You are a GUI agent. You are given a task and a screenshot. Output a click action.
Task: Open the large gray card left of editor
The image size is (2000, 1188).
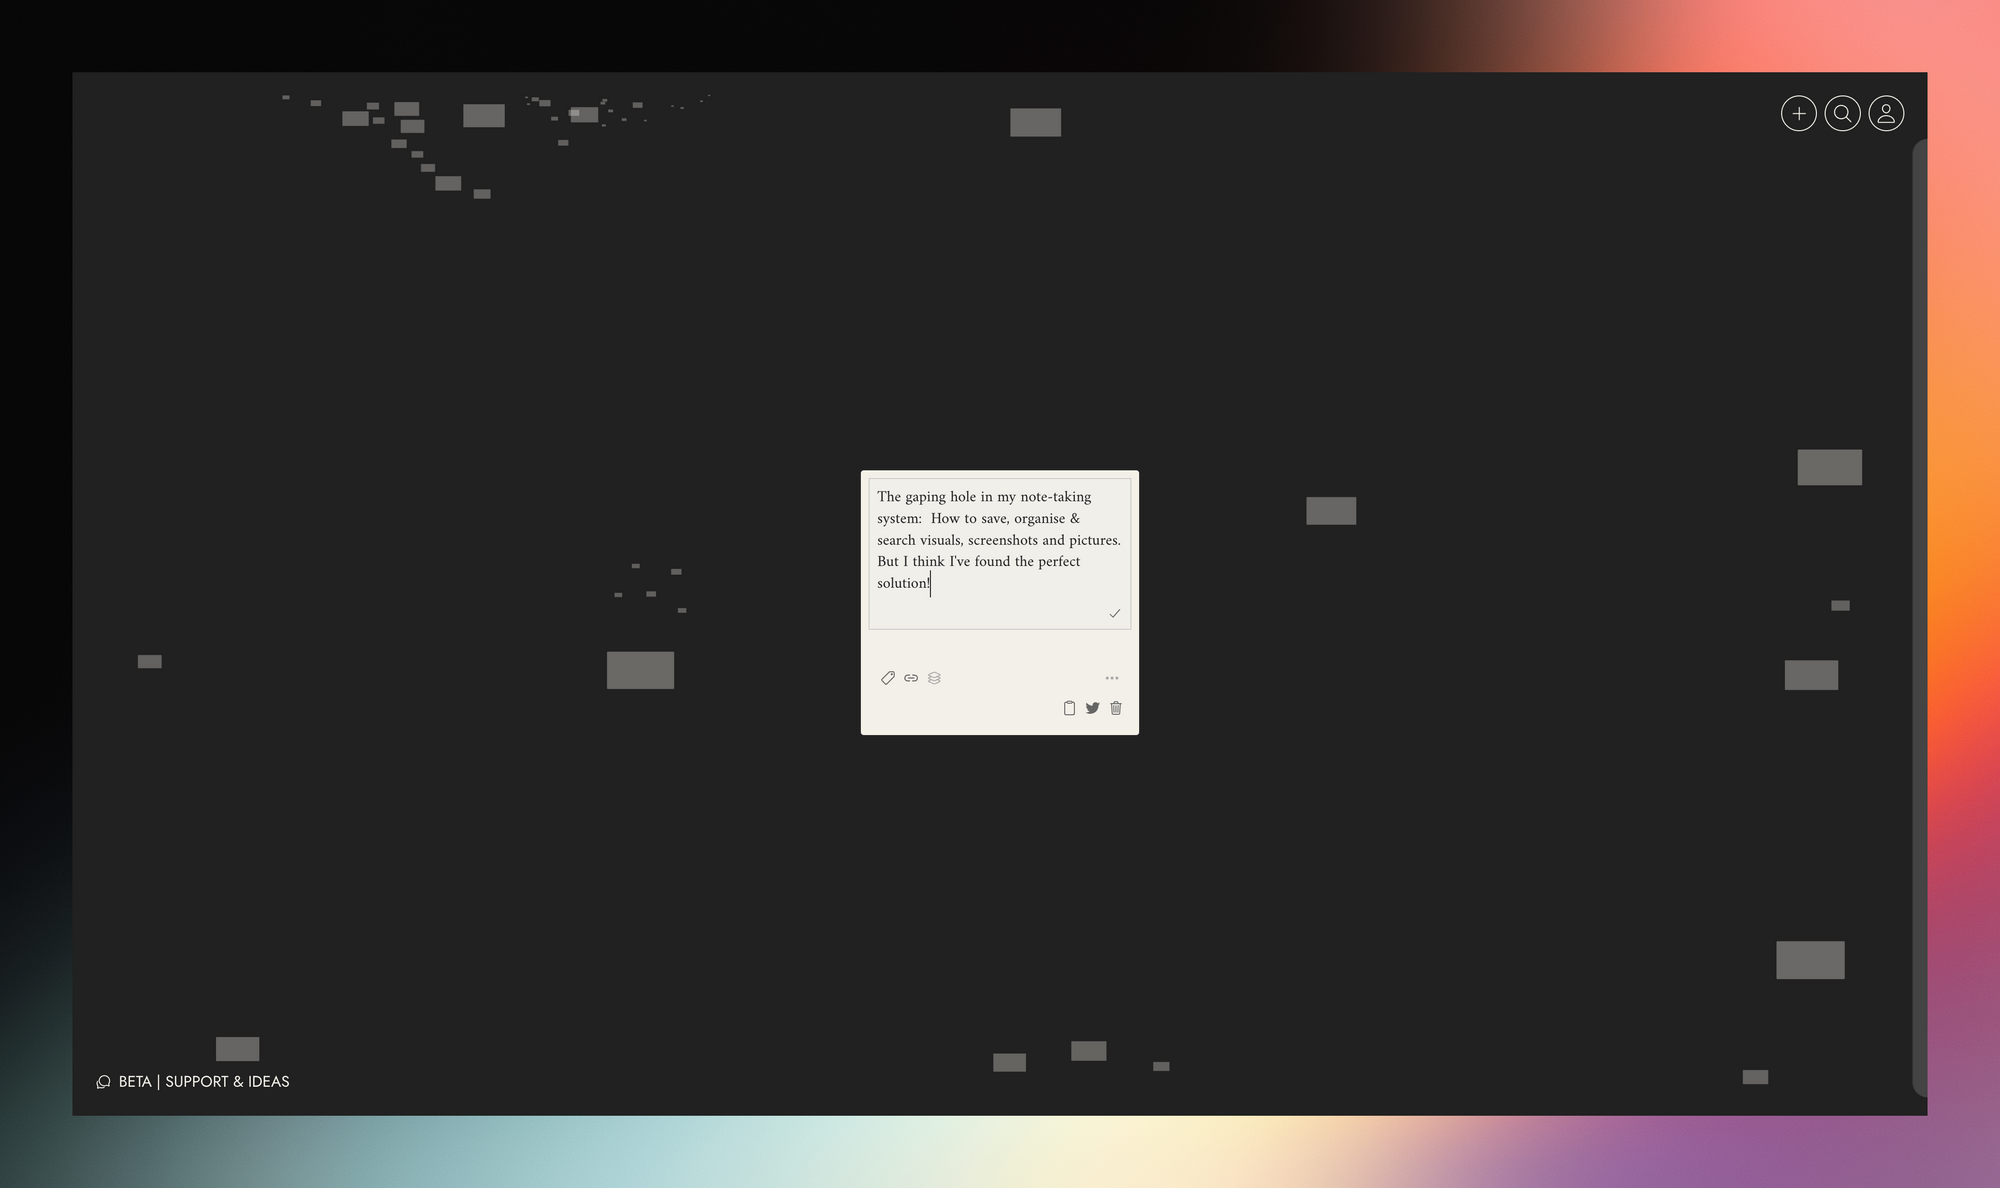coord(640,670)
